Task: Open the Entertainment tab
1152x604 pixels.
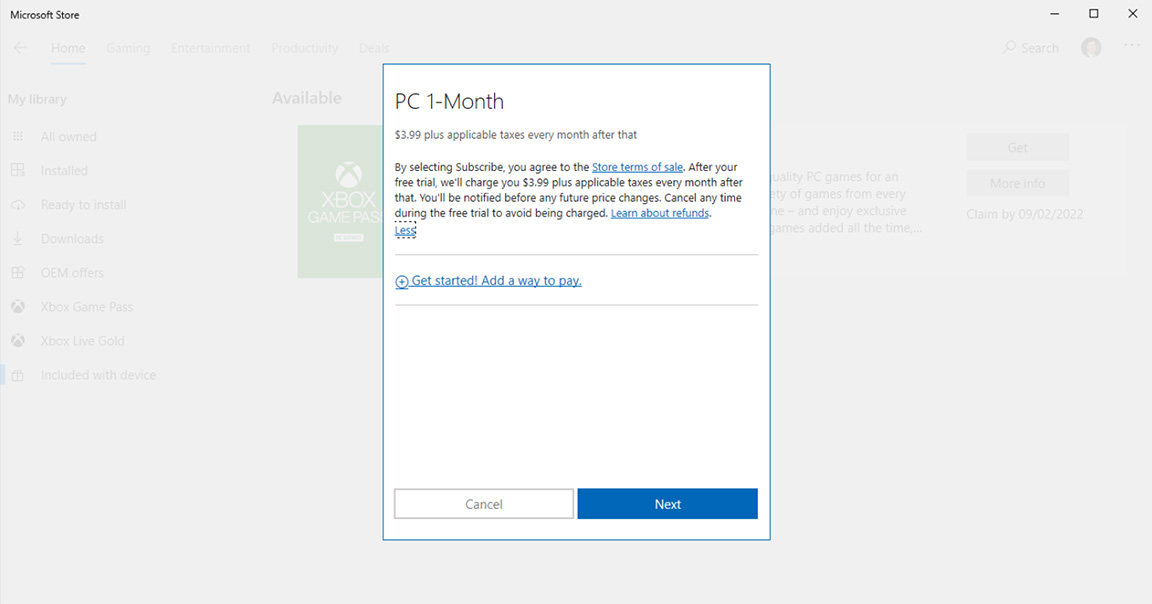Action: point(210,48)
